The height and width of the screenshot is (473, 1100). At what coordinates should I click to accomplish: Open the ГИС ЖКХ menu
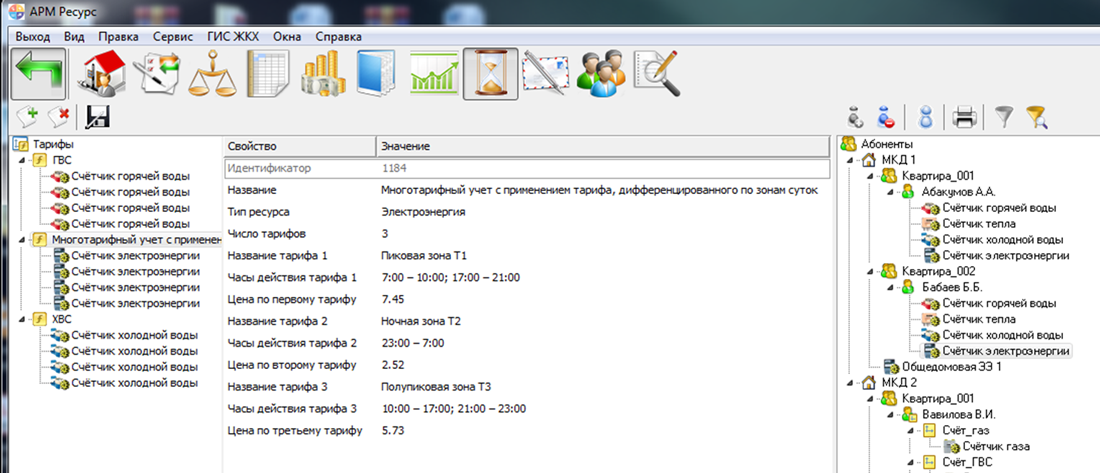click(x=233, y=36)
